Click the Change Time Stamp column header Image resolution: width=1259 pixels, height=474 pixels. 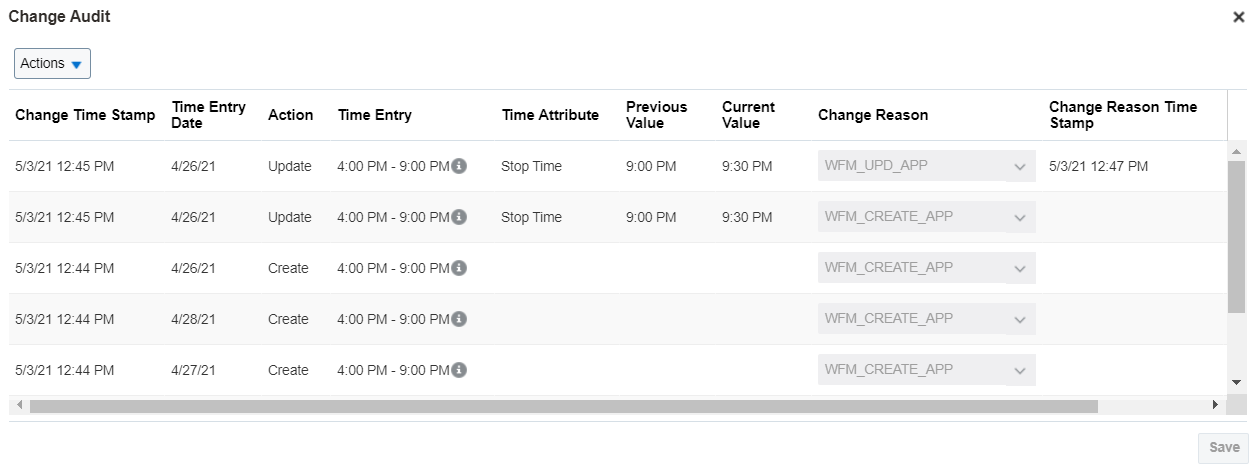pos(85,115)
